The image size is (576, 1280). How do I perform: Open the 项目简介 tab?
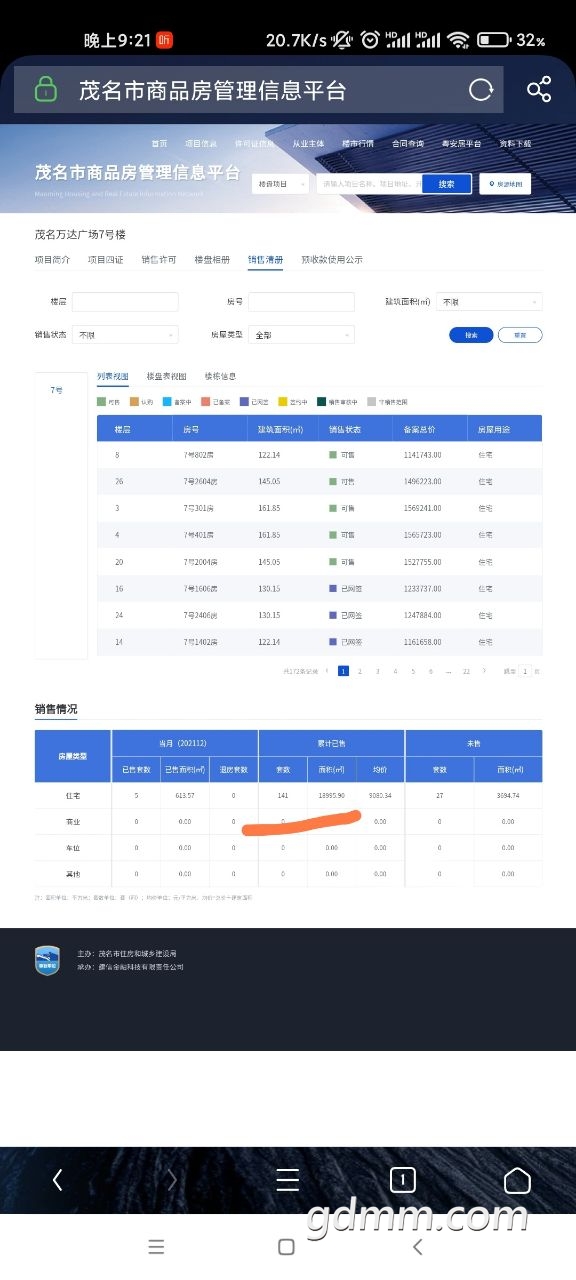[52, 260]
